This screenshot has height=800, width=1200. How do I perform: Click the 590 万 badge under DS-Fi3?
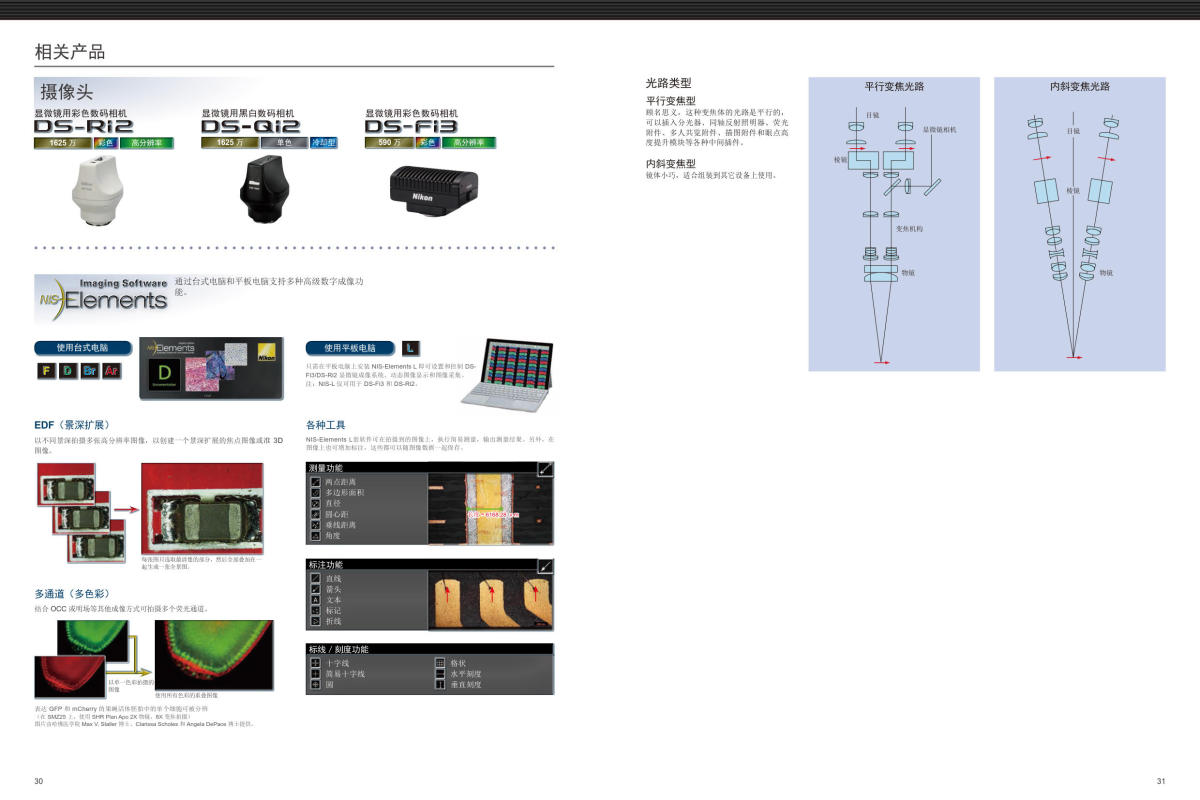(389, 143)
